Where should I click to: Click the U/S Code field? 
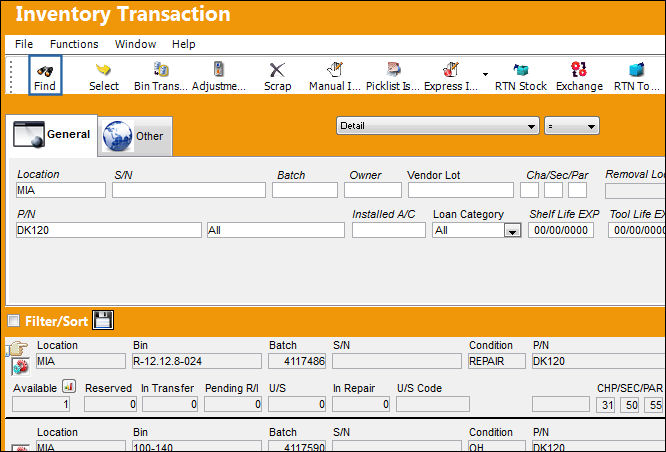coord(433,404)
